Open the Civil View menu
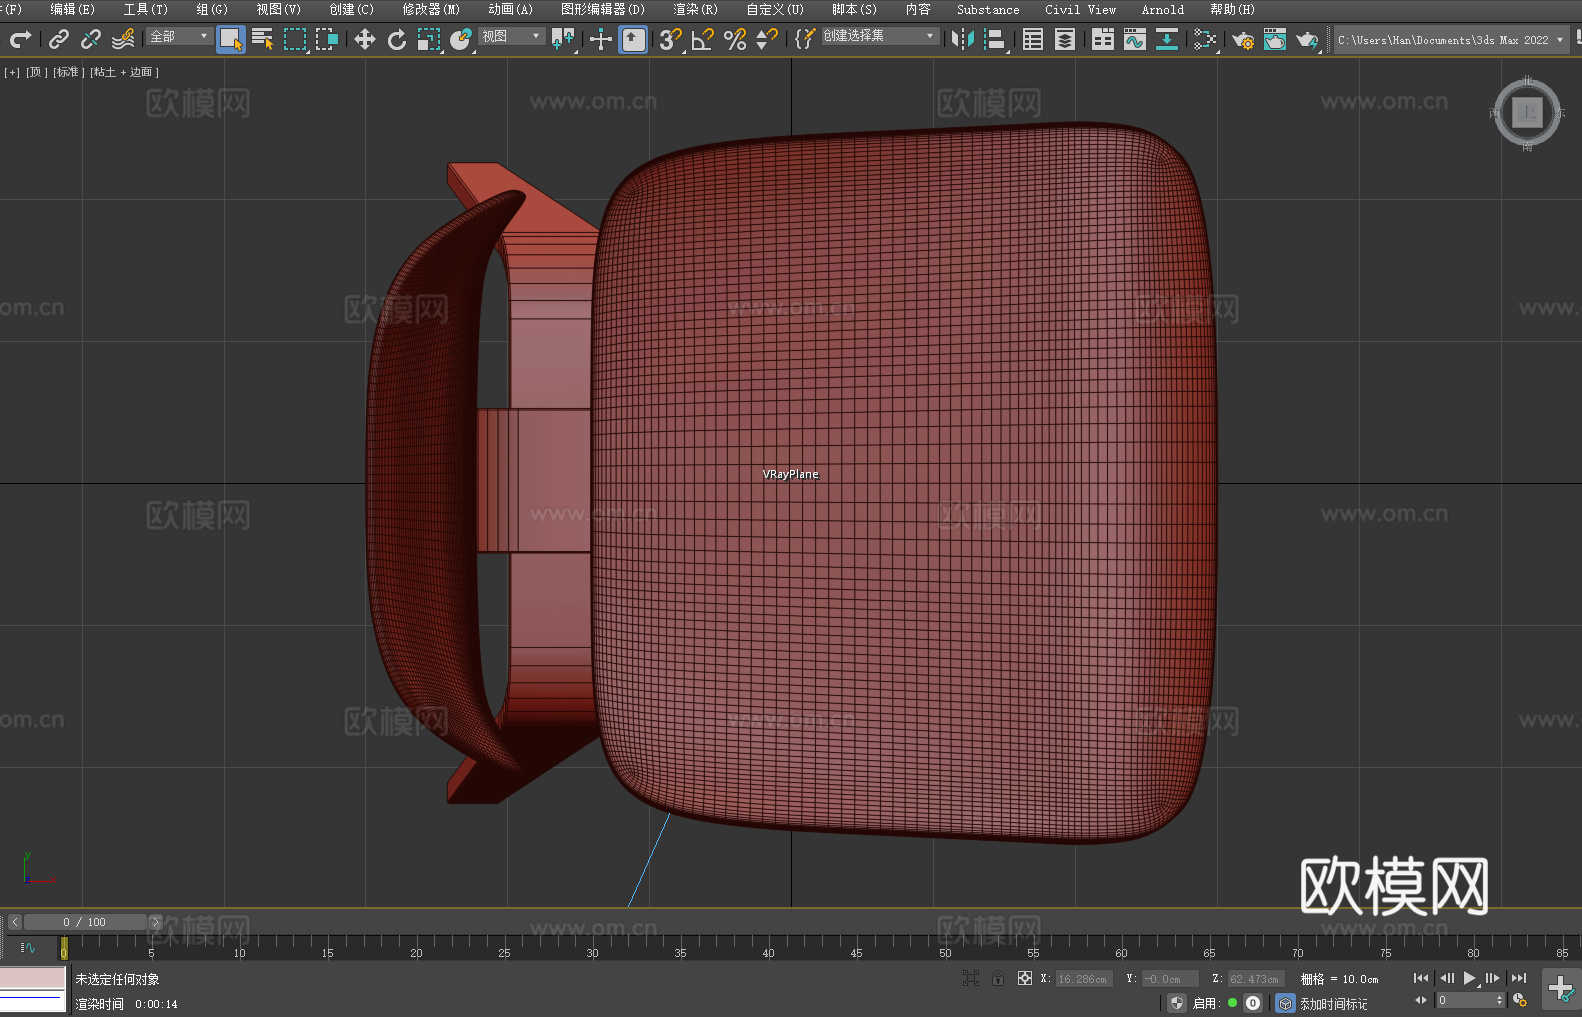Viewport: 1582px width, 1017px height. pos(1080,9)
